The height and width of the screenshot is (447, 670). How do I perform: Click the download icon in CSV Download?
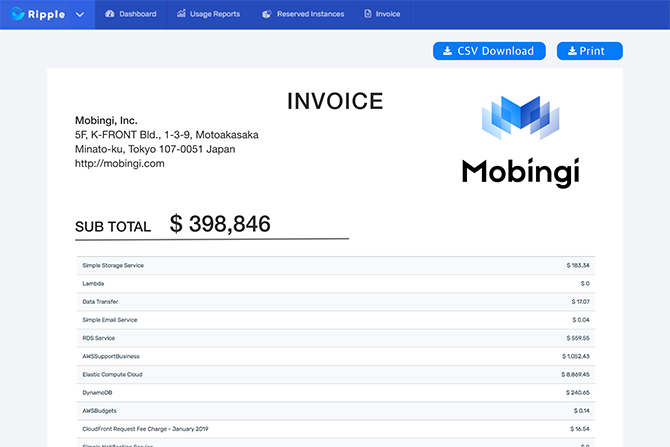point(447,51)
